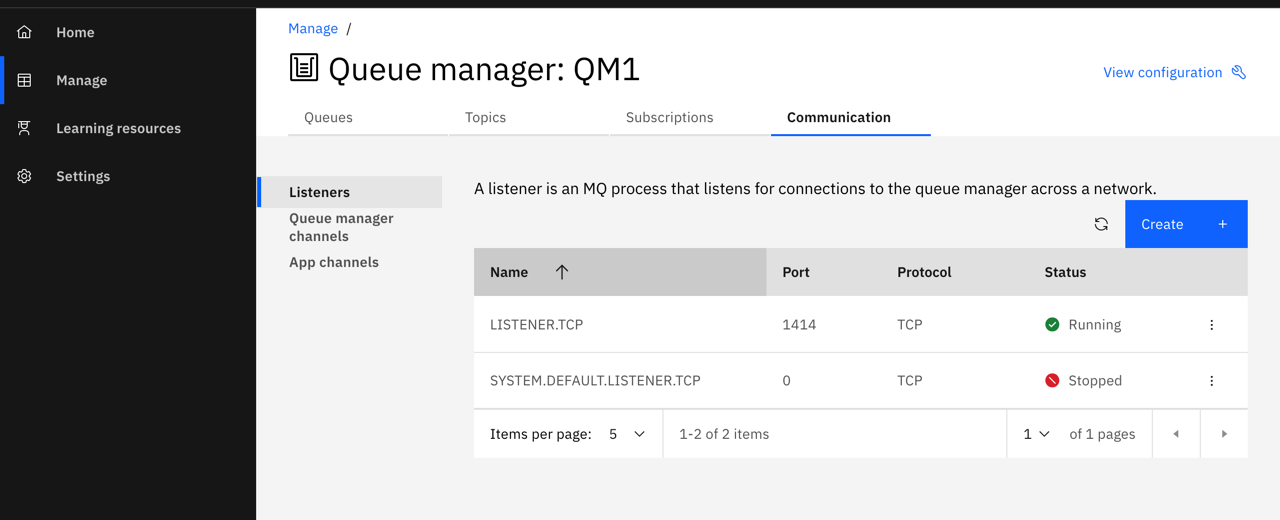Viewport: 1280px width, 520px height.
Task: Click the Manage breadcrumb link
Action: pyautogui.click(x=313, y=28)
